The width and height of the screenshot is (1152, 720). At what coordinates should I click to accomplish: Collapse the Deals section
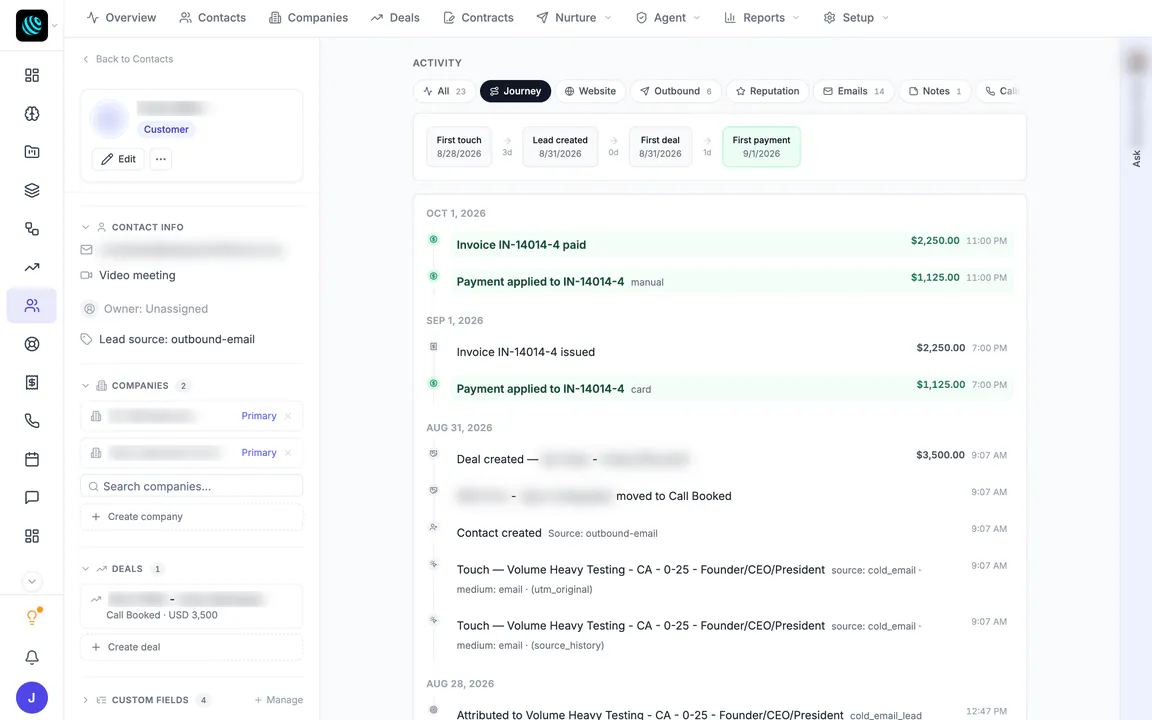pyautogui.click(x=85, y=569)
